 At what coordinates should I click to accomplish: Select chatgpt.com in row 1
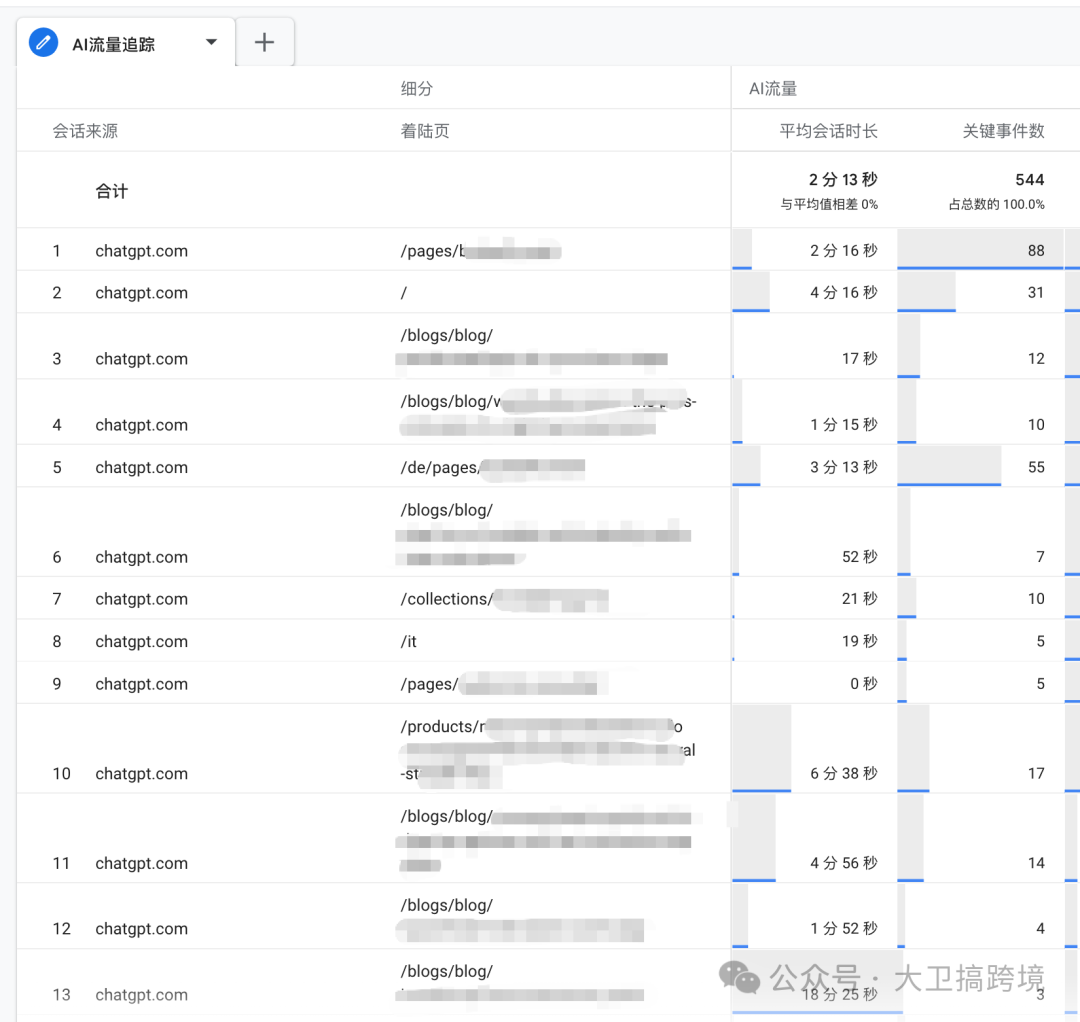(141, 251)
